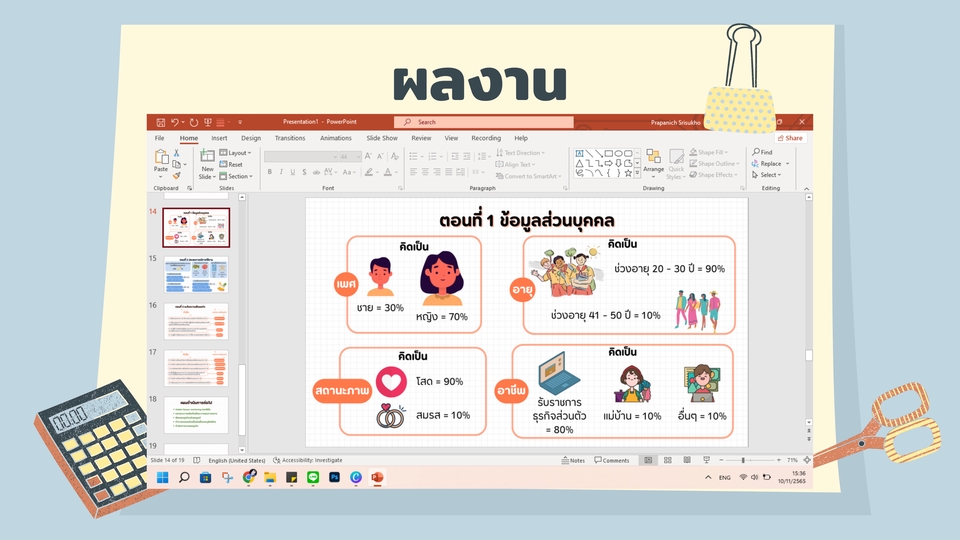Viewport: 960px width, 540px height.
Task: Justify the paragraph text
Action: tap(448, 172)
